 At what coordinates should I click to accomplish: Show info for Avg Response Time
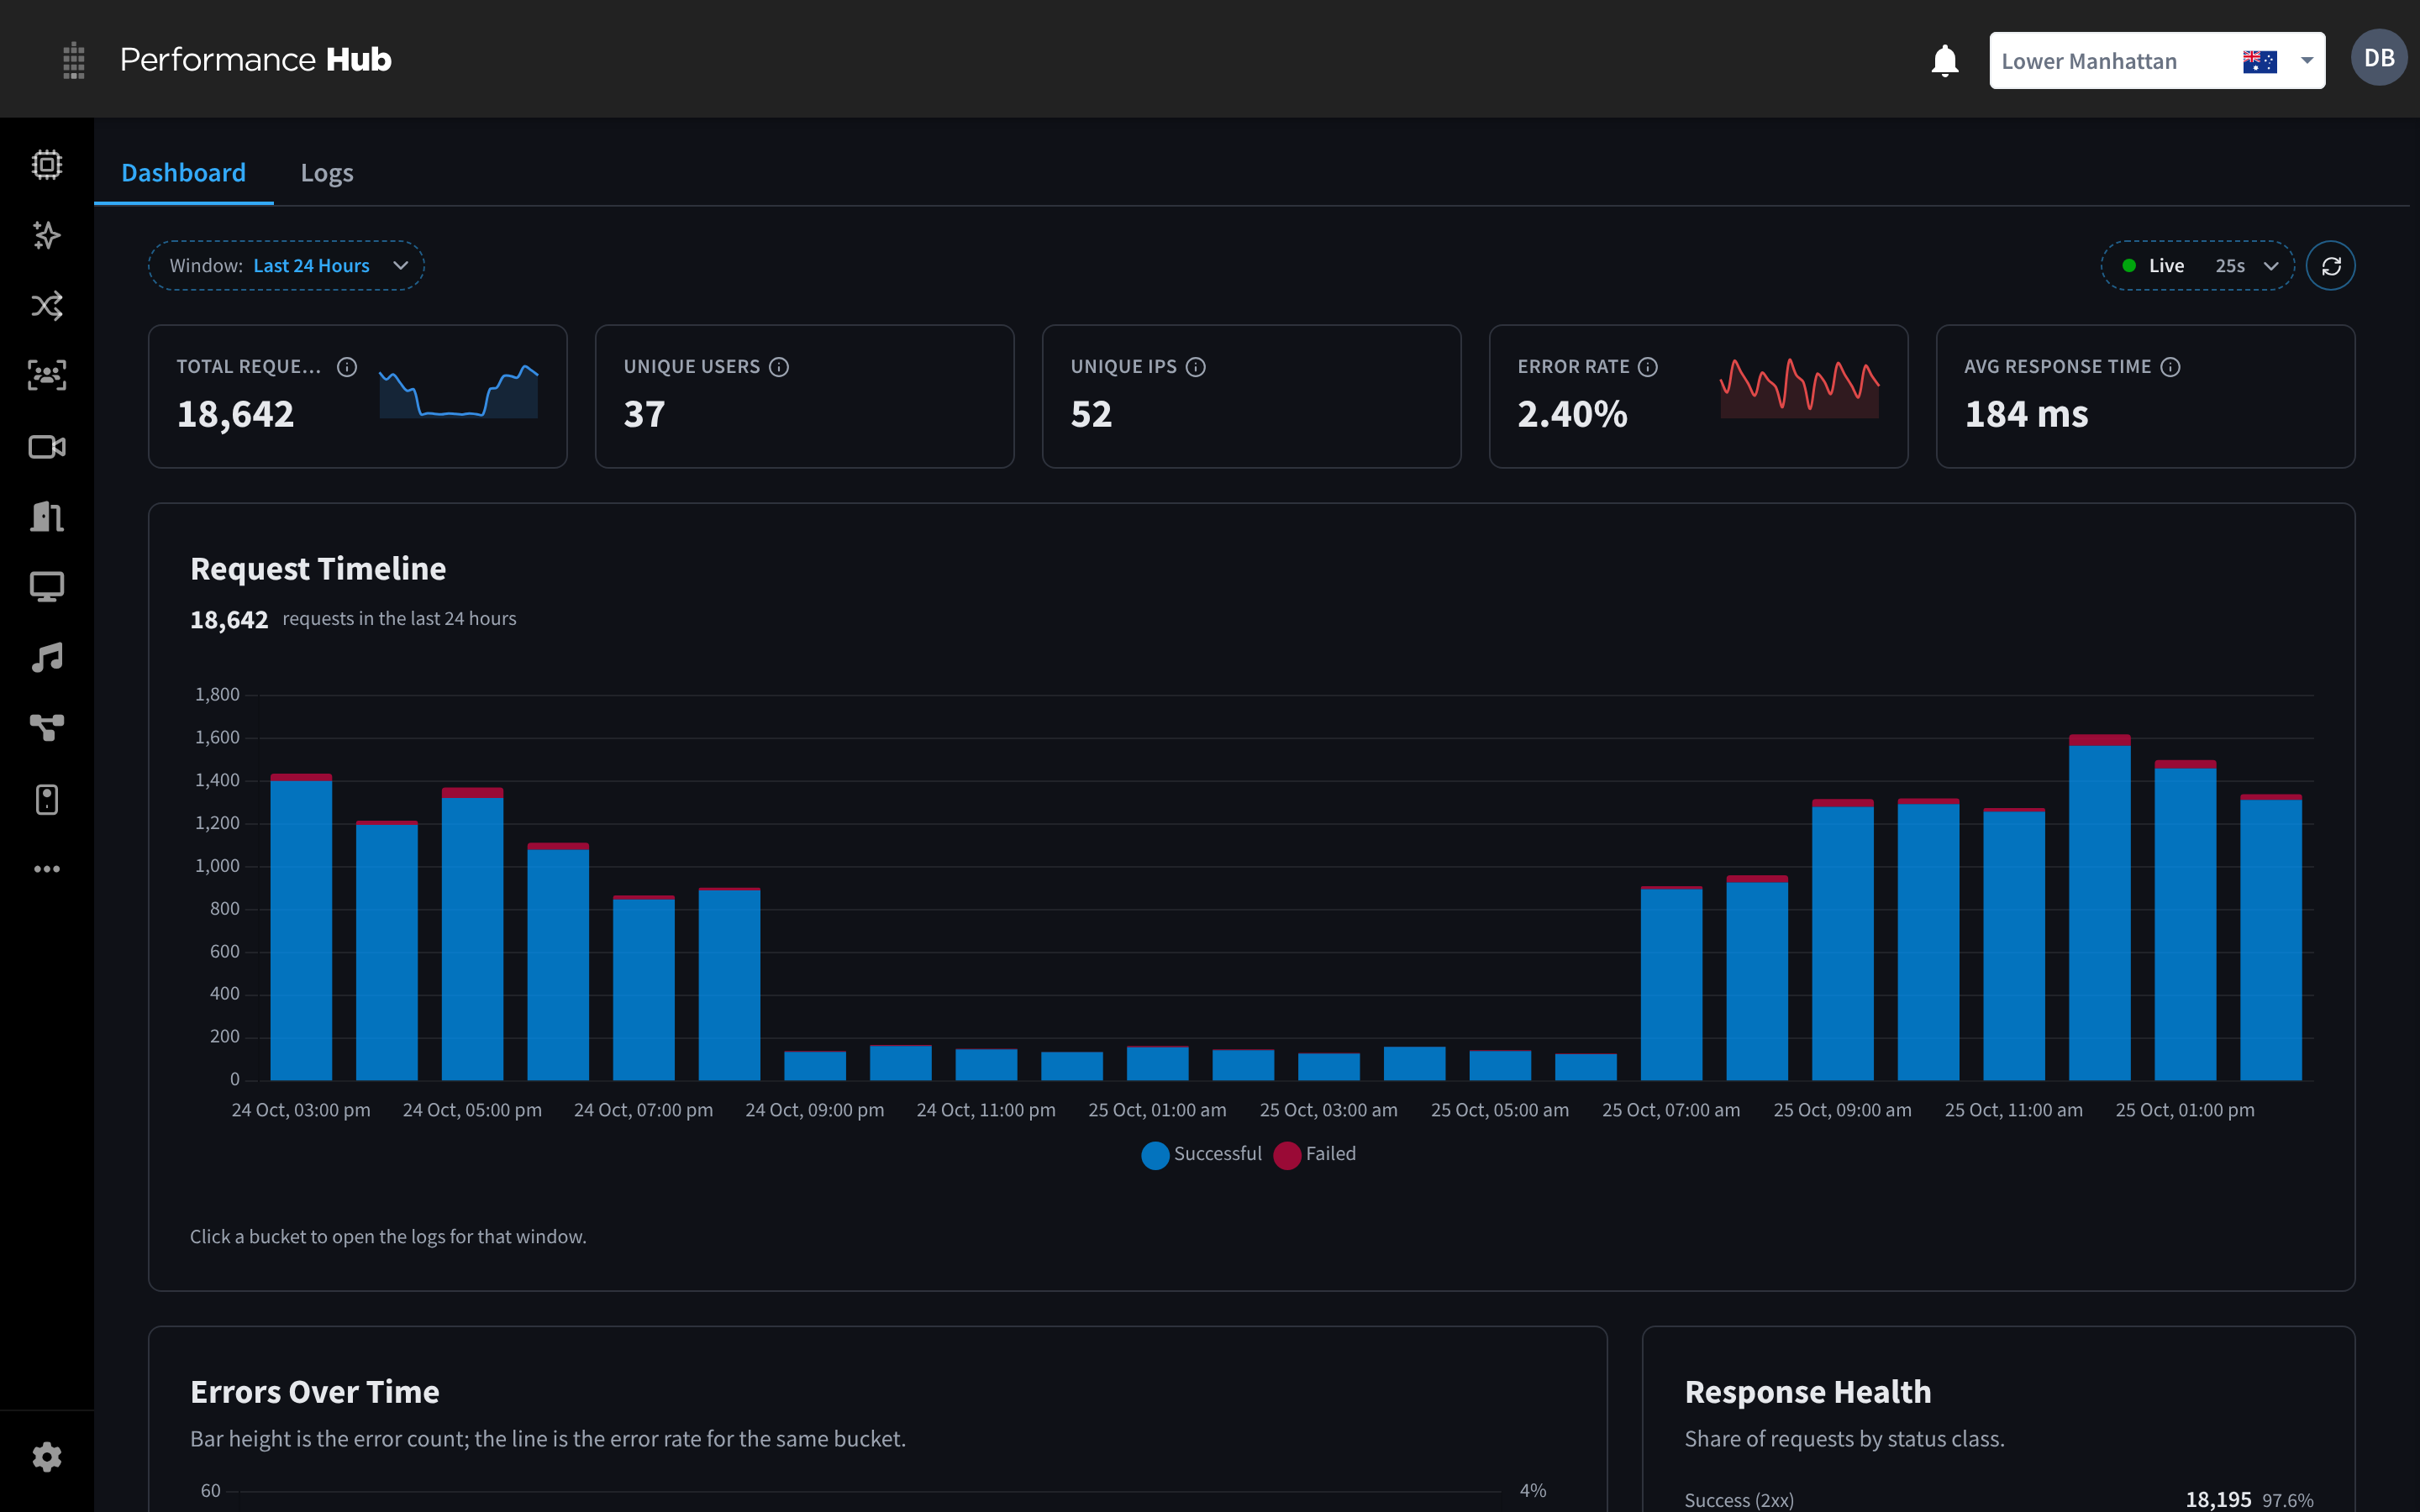(x=2170, y=367)
